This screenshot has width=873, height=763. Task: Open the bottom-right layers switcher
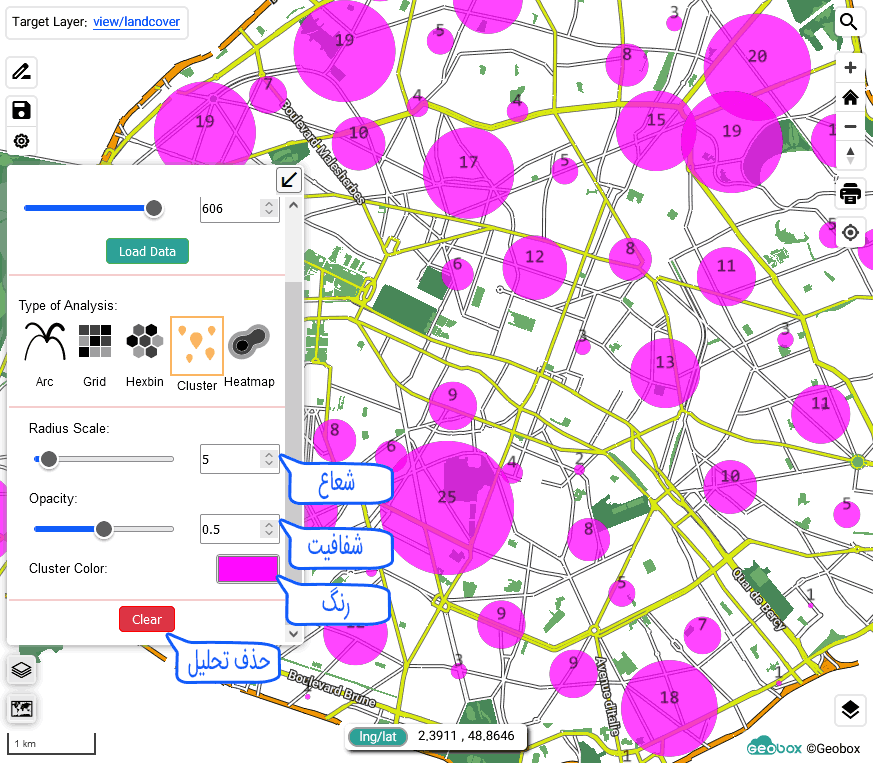coord(849,710)
